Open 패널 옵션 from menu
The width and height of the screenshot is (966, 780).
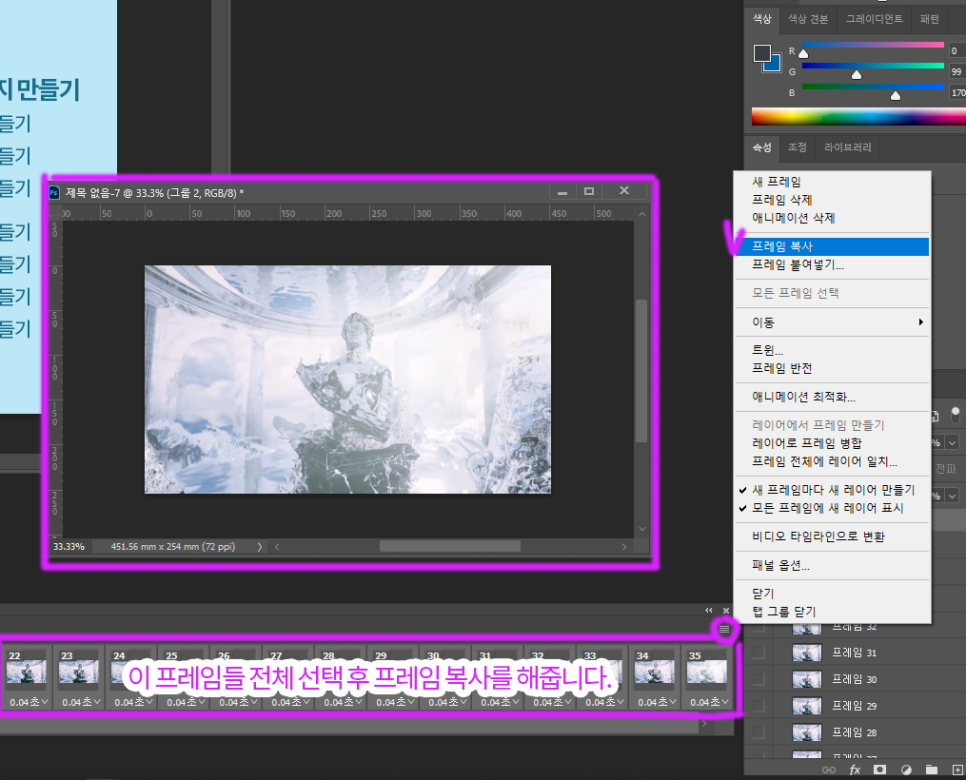pos(832,565)
